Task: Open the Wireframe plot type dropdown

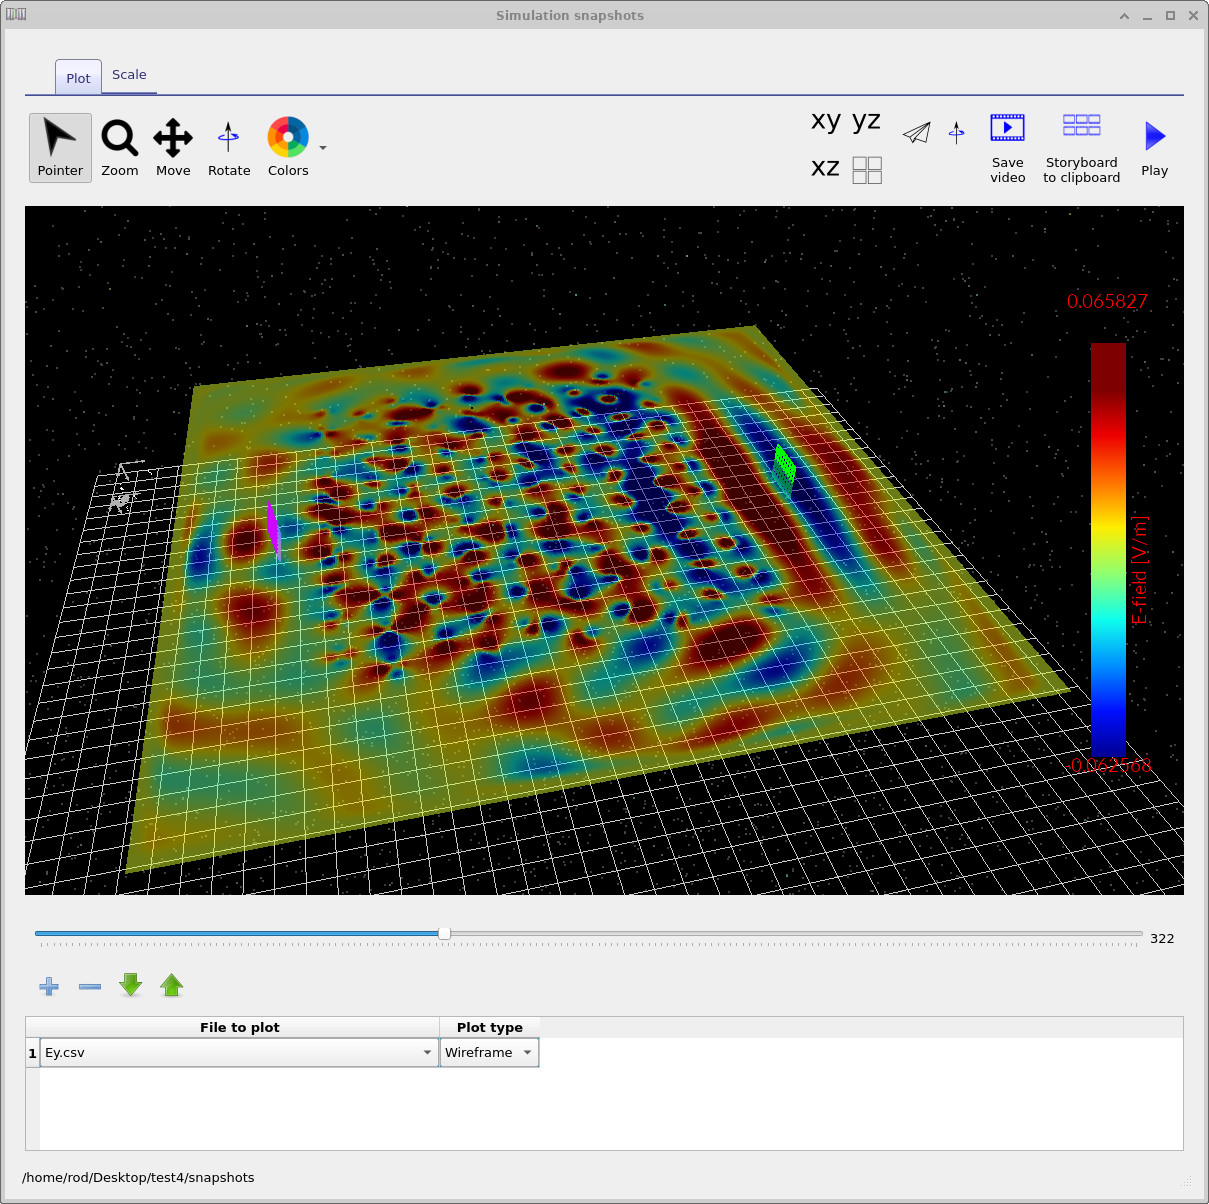Action: [x=489, y=1052]
